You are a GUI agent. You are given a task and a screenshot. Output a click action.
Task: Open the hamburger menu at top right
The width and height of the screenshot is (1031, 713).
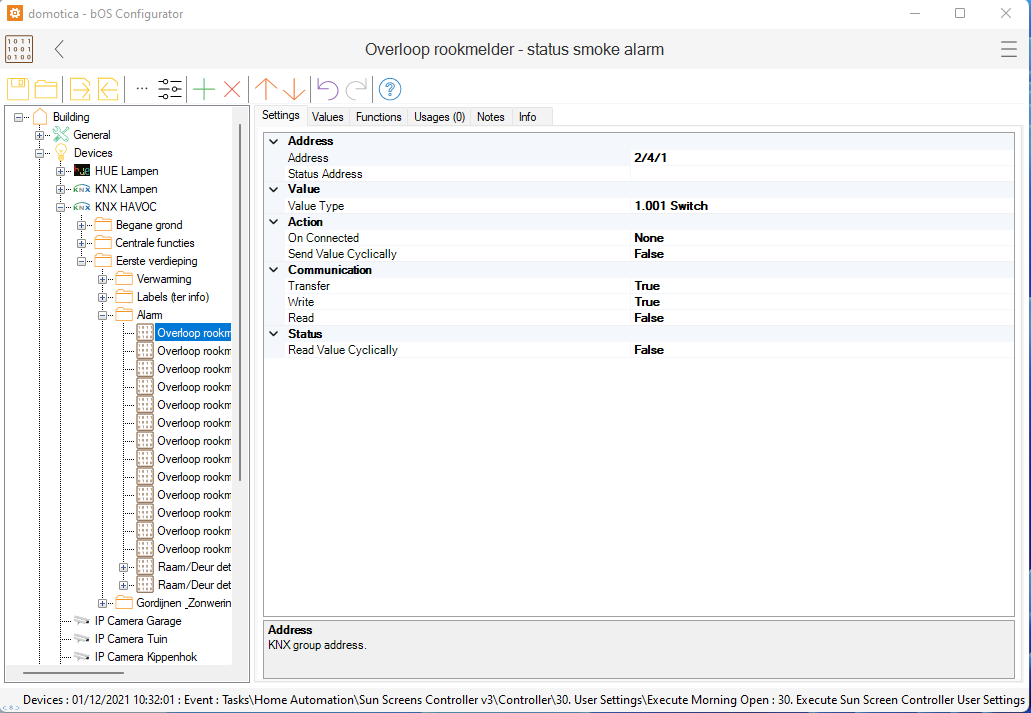pyautogui.click(x=1009, y=49)
